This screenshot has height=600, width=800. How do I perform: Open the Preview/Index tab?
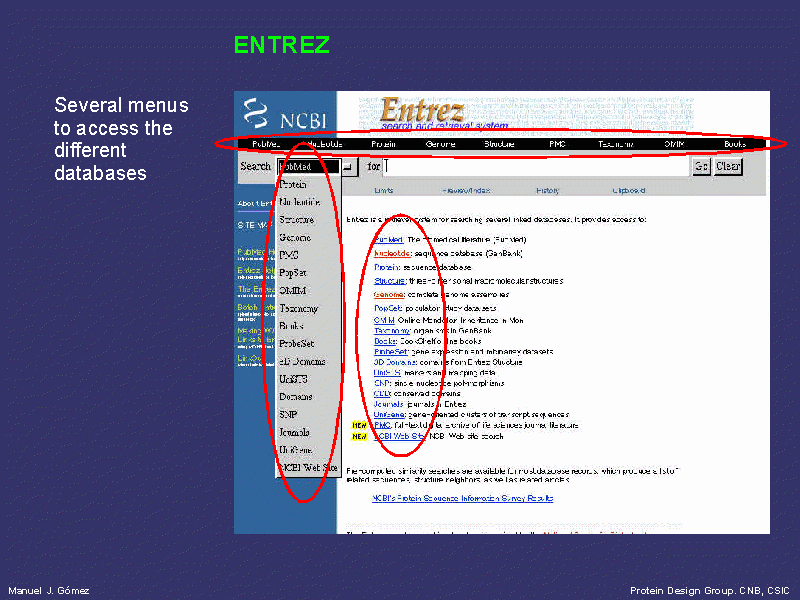(x=466, y=191)
